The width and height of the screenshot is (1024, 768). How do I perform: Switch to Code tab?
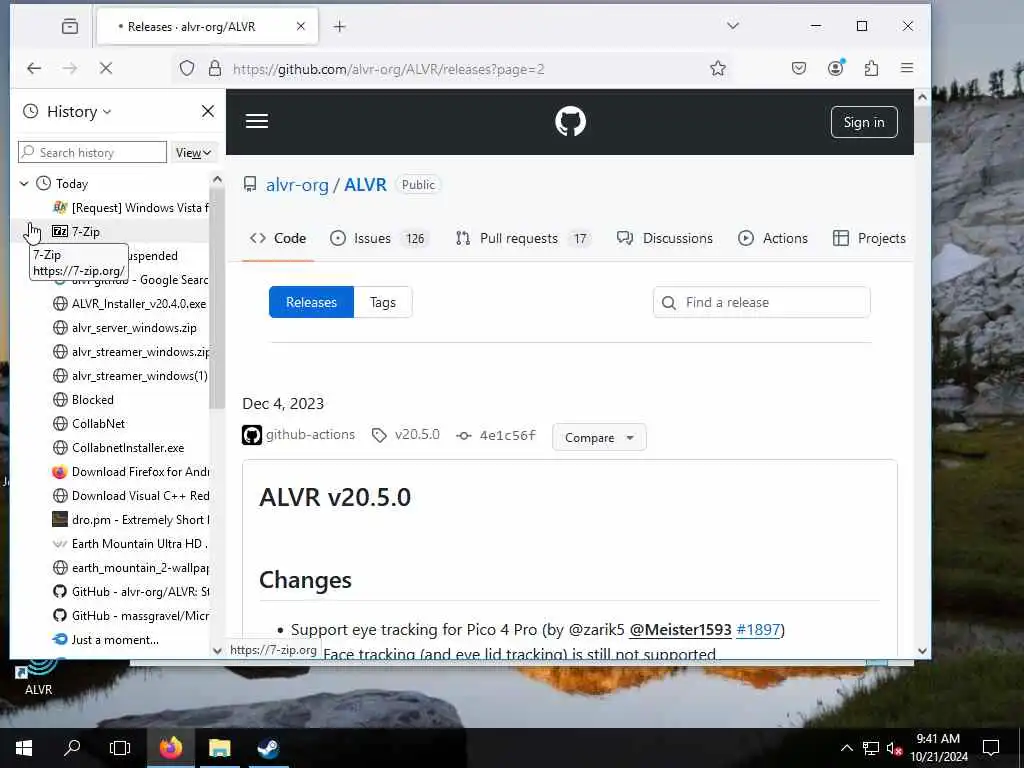278,238
